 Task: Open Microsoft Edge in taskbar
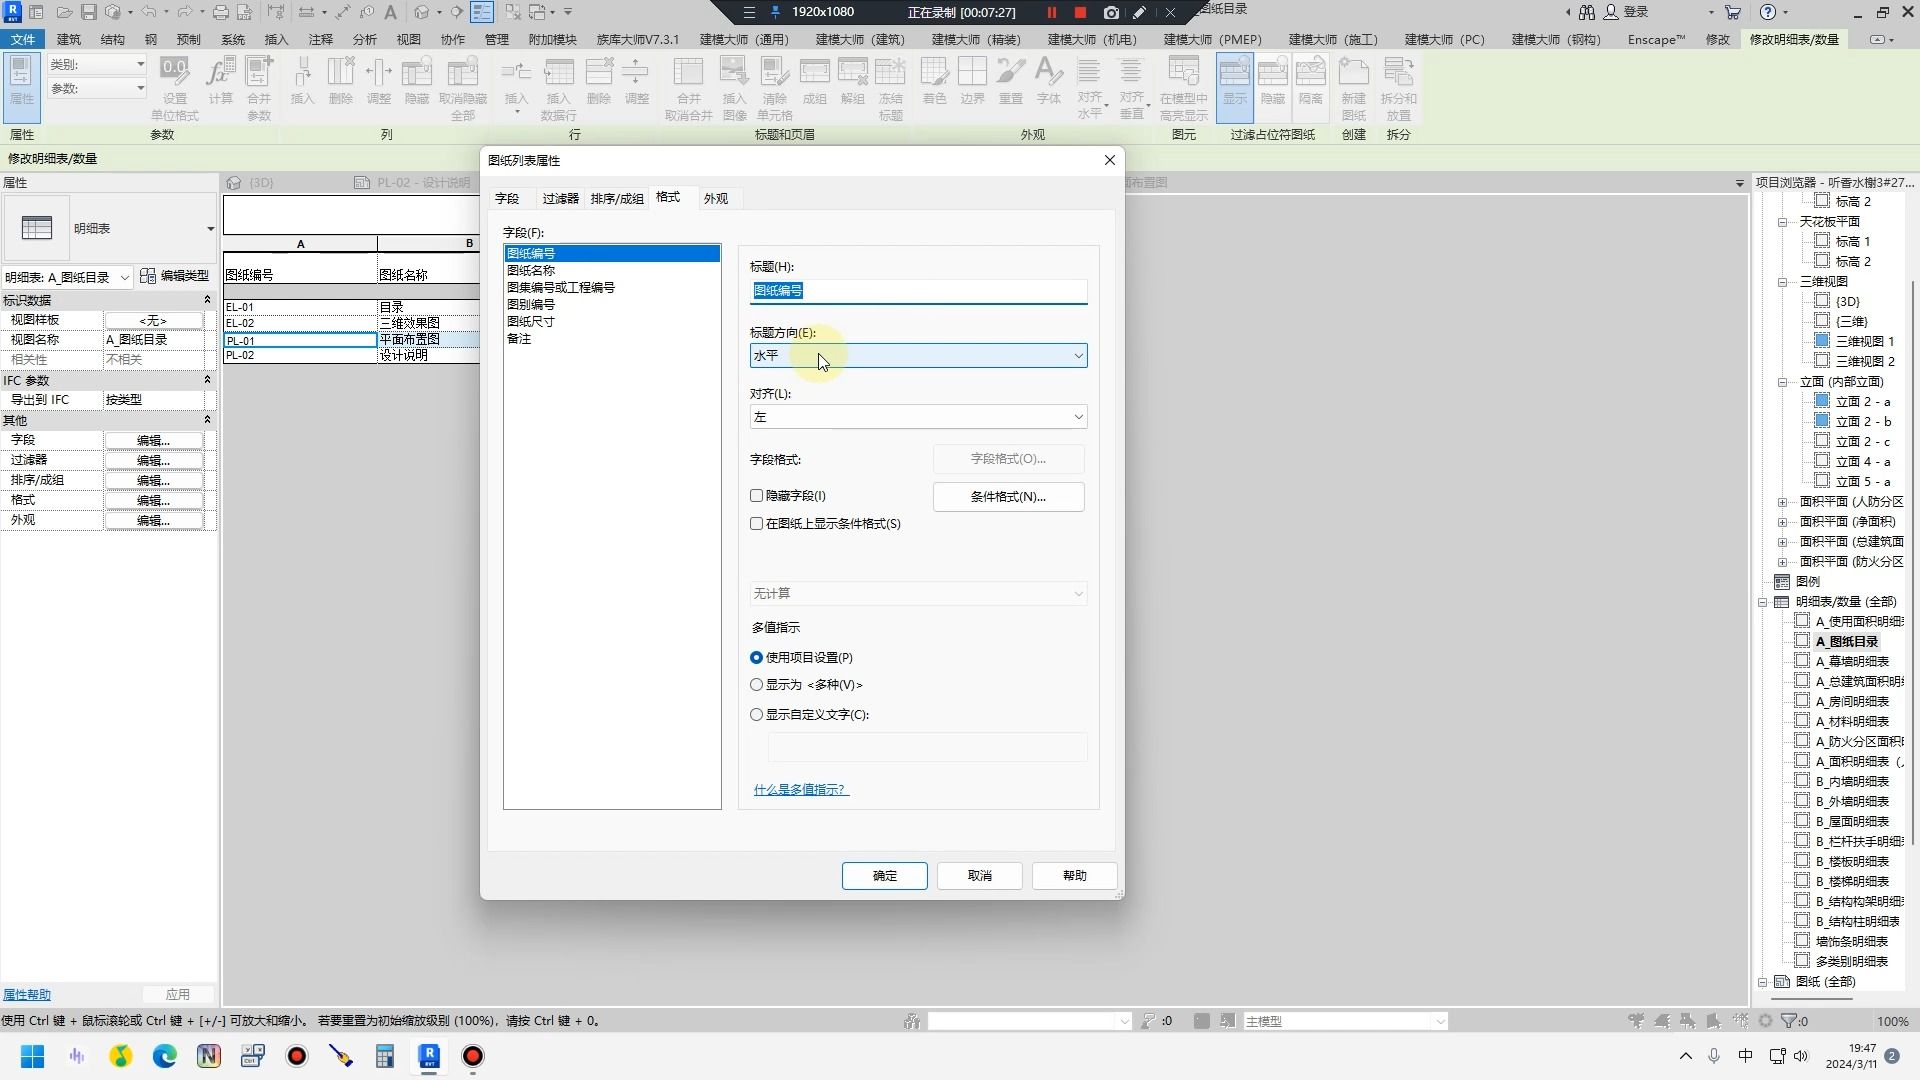pos(165,1056)
